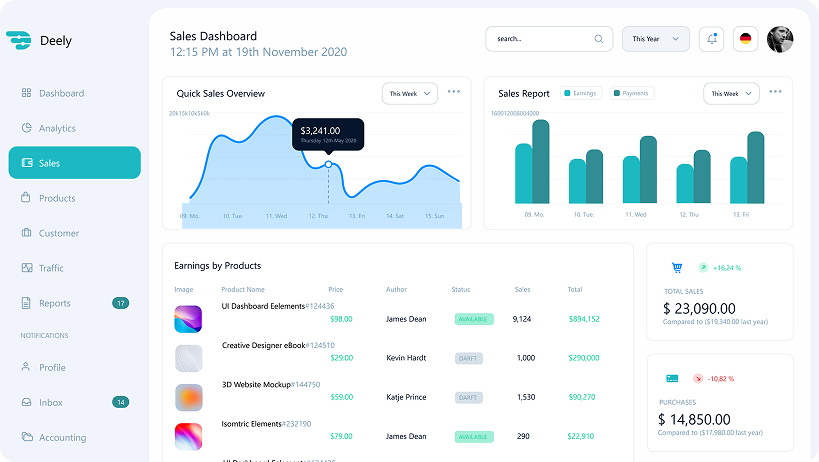Click the search input field
819x462 pixels.
pos(549,39)
